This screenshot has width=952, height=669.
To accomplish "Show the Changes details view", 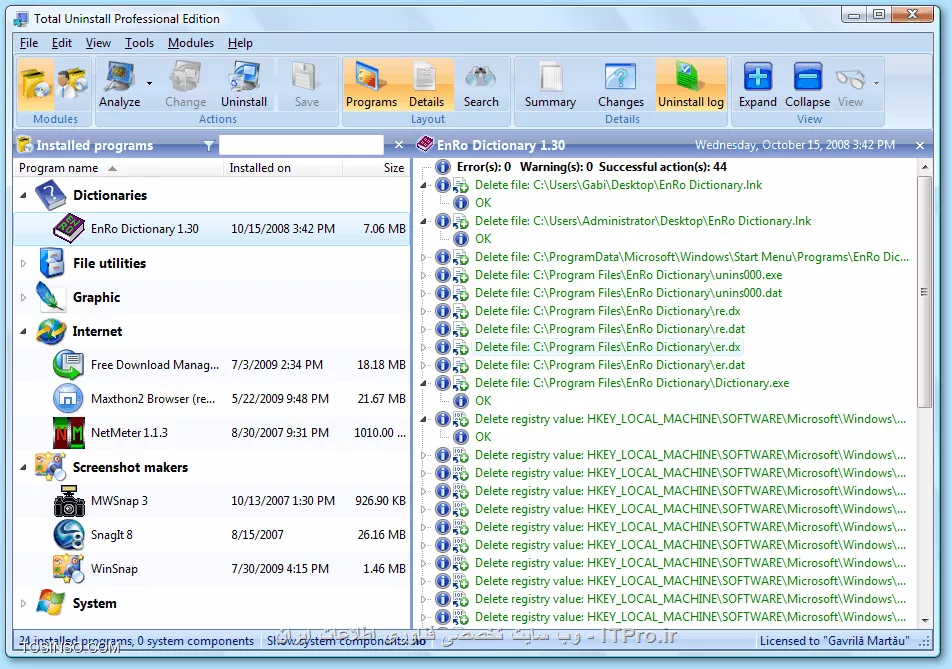I will click(620, 85).
